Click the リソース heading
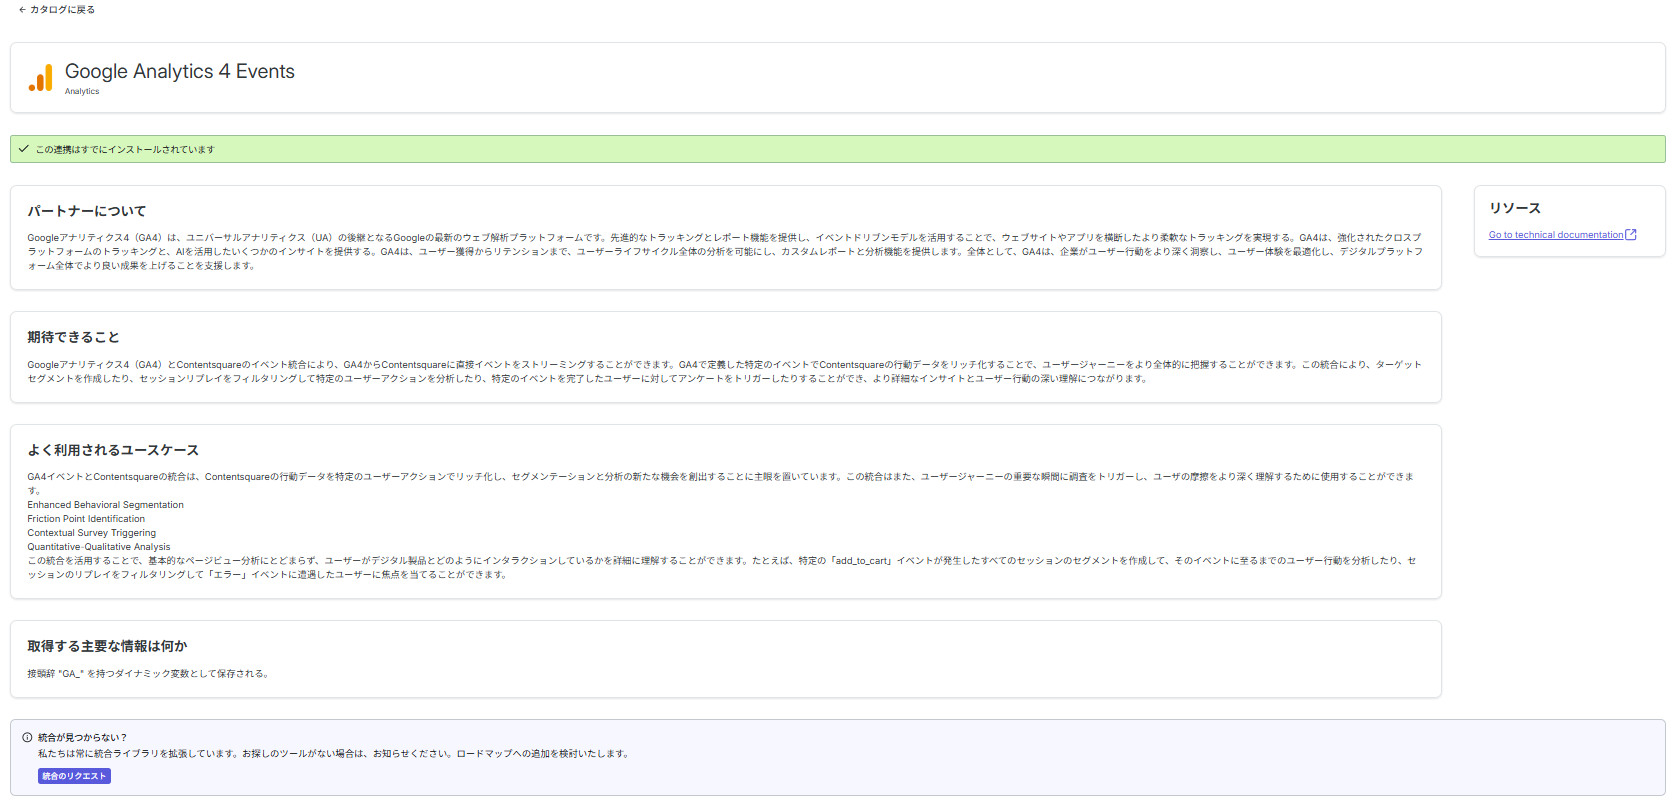 (x=1515, y=208)
